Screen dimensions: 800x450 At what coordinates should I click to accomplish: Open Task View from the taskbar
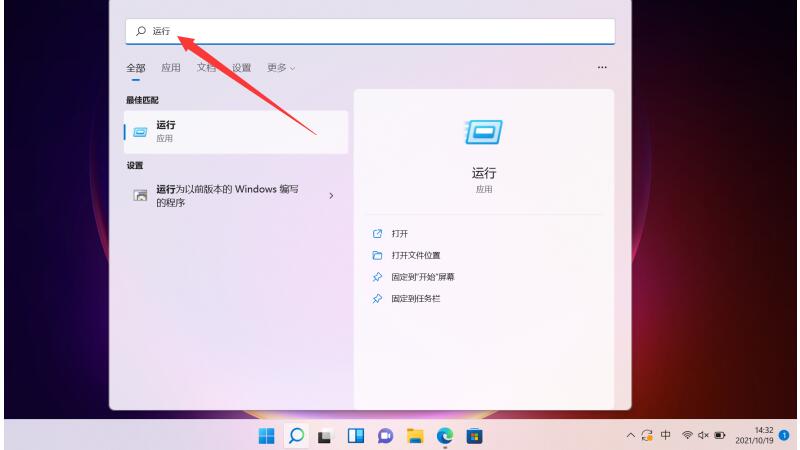[x=325, y=437]
